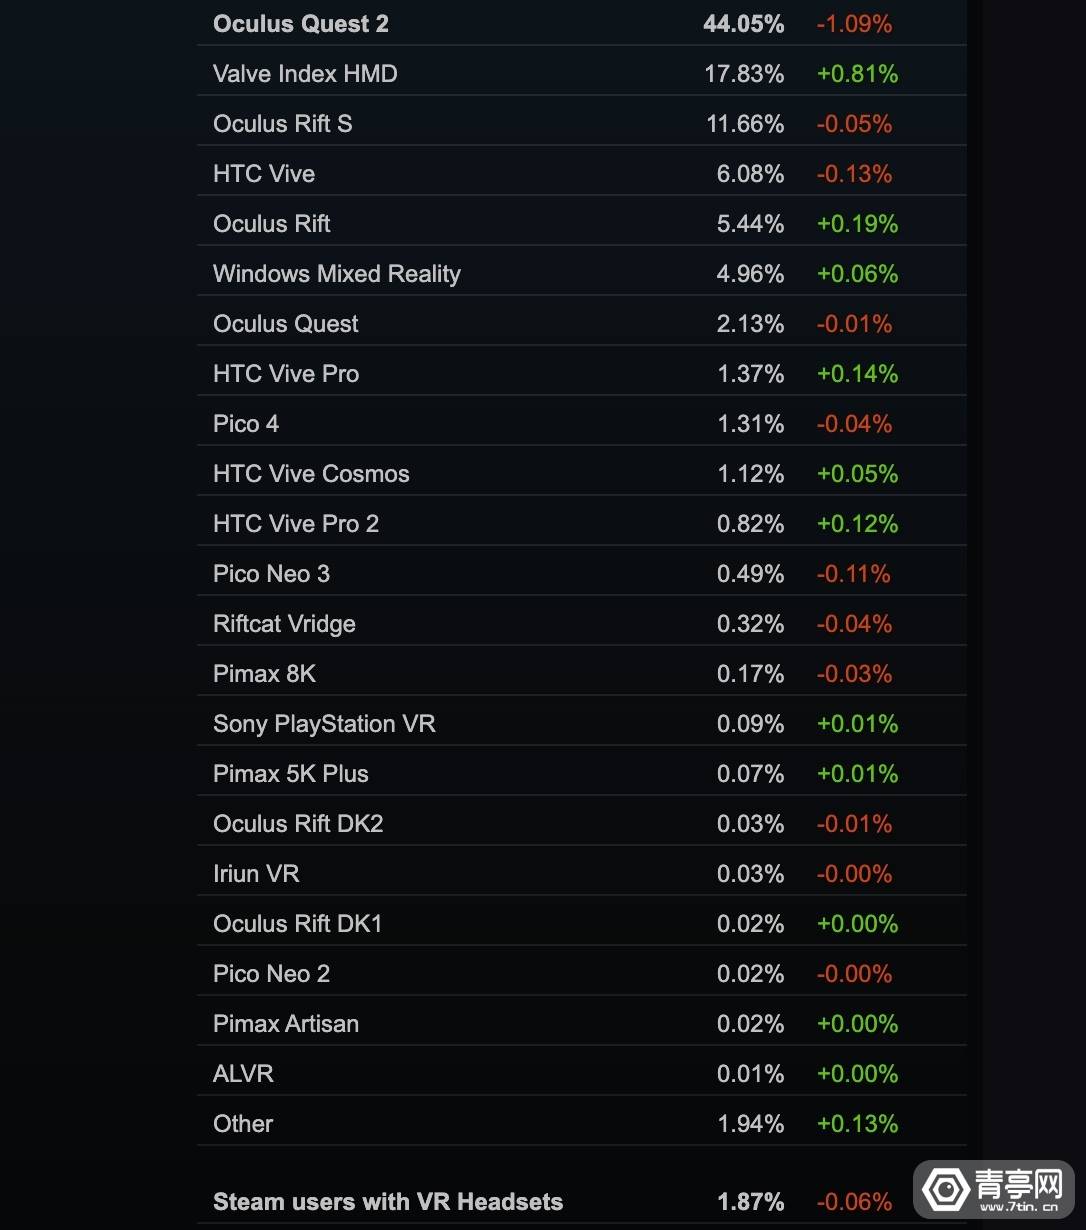
Task: Click the Iriun VR row name
Action: tap(256, 874)
